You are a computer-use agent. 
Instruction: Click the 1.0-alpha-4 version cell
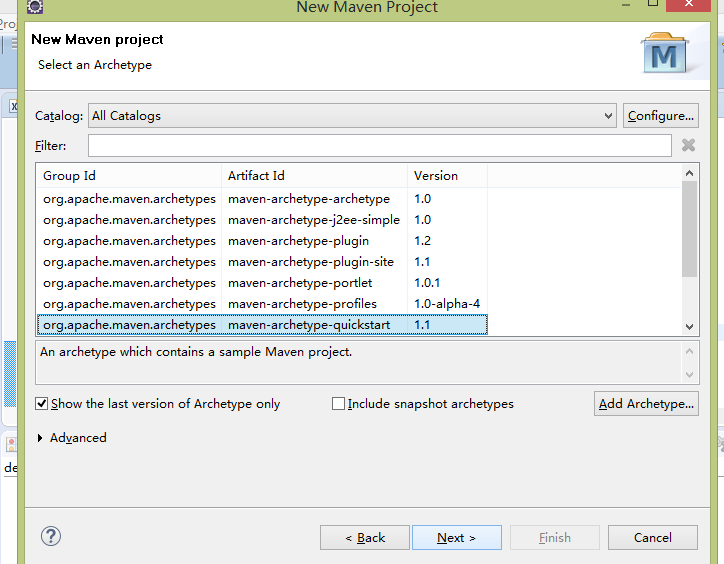446,304
